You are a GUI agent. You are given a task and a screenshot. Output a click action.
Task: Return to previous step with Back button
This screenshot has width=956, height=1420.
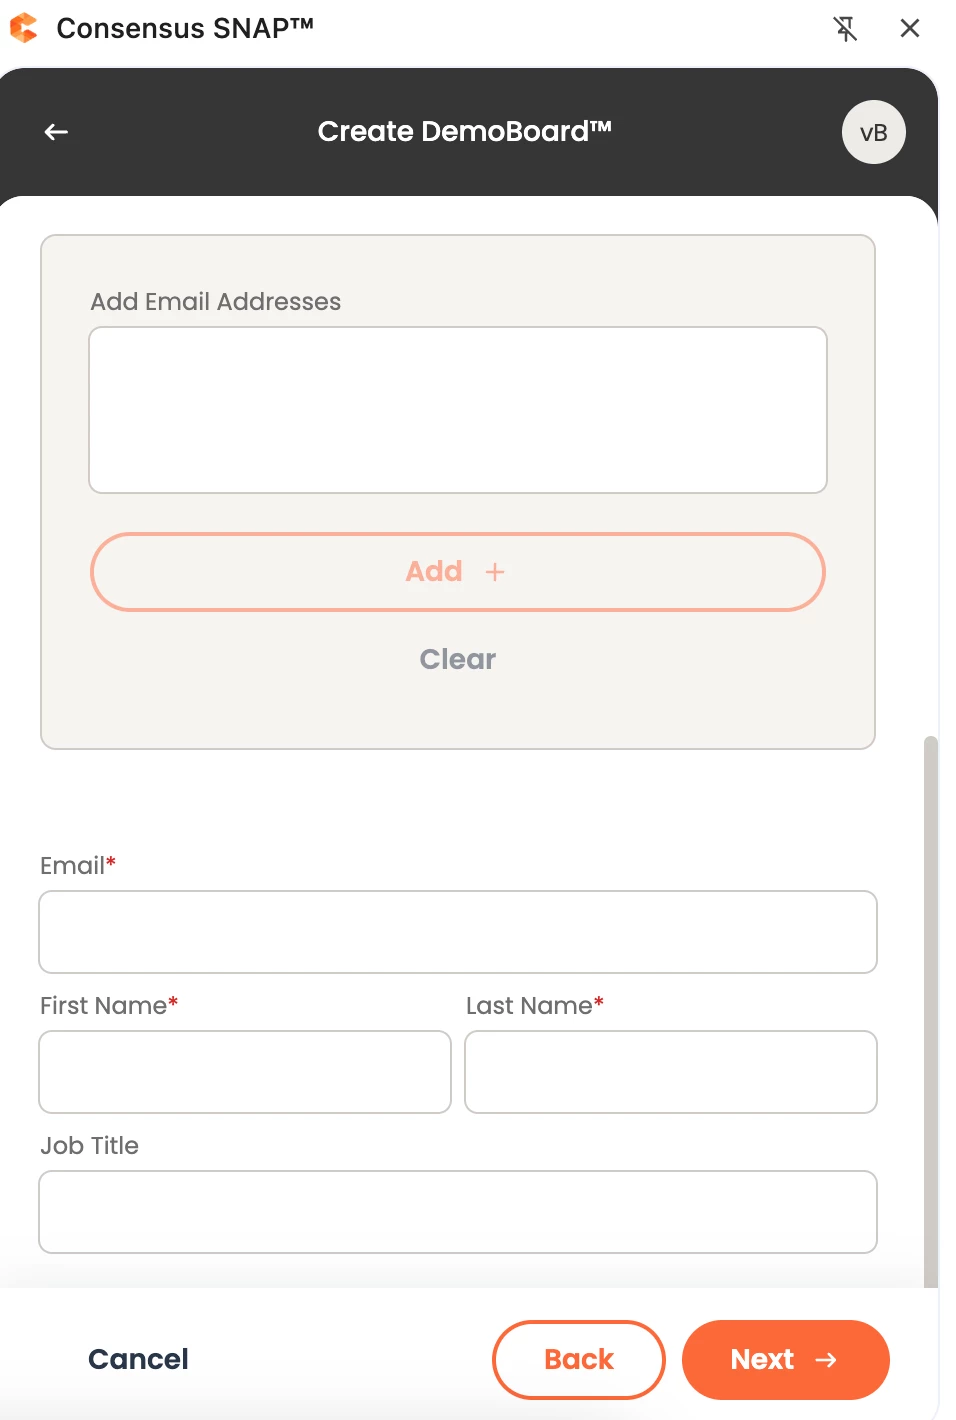pyautogui.click(x=579, y=1360)
